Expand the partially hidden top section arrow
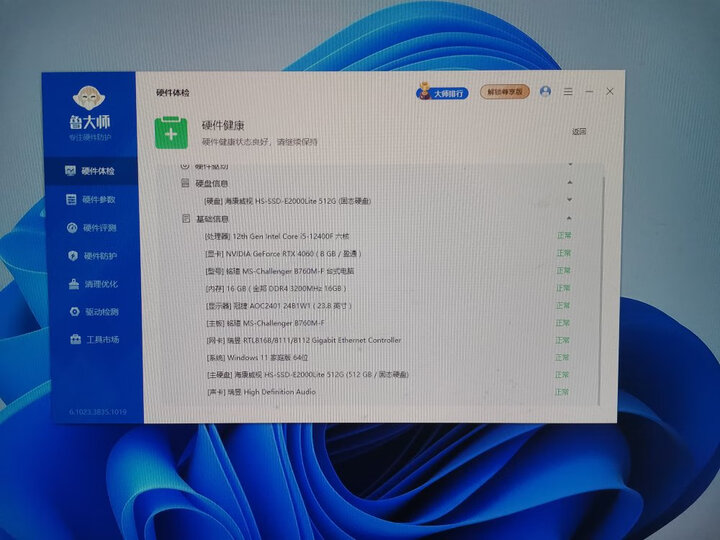 (570, 164)
